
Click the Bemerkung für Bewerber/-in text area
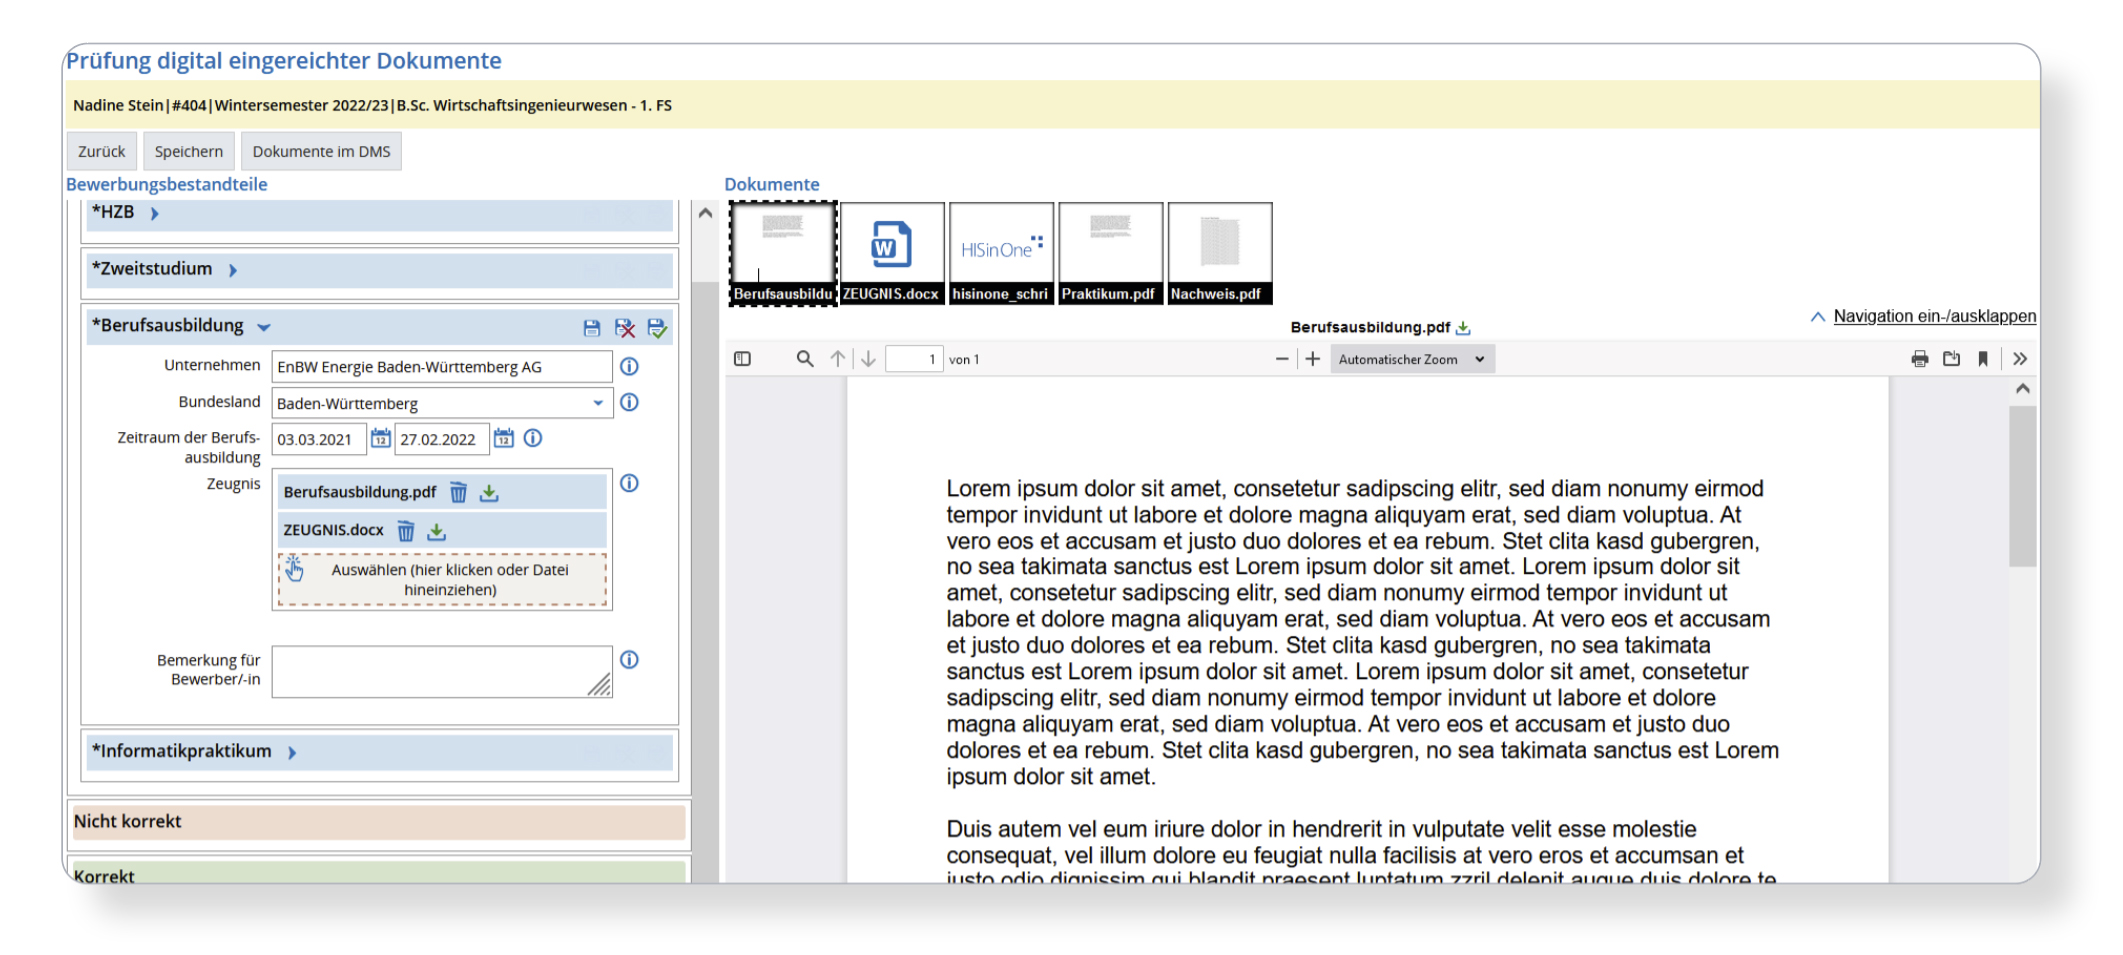click(x=442, y=671)
